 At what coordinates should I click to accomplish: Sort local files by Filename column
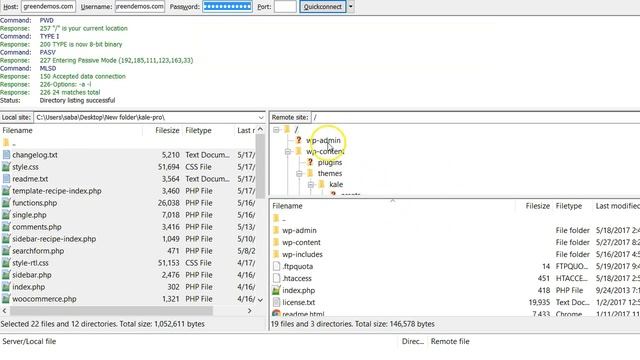[71, 131]
